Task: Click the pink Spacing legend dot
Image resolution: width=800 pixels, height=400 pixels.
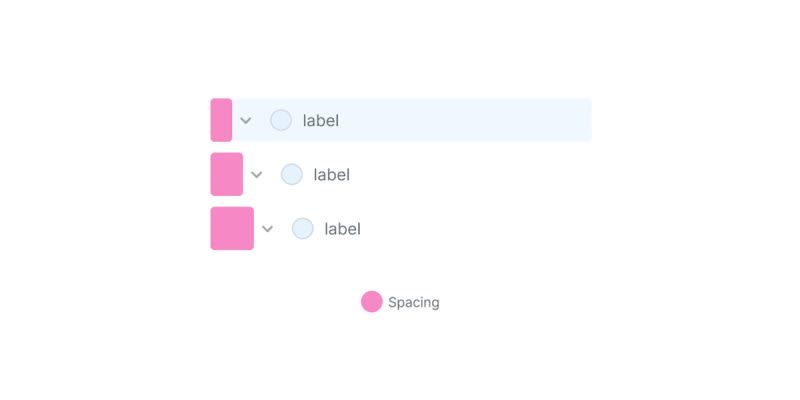Action: point(371,301)
